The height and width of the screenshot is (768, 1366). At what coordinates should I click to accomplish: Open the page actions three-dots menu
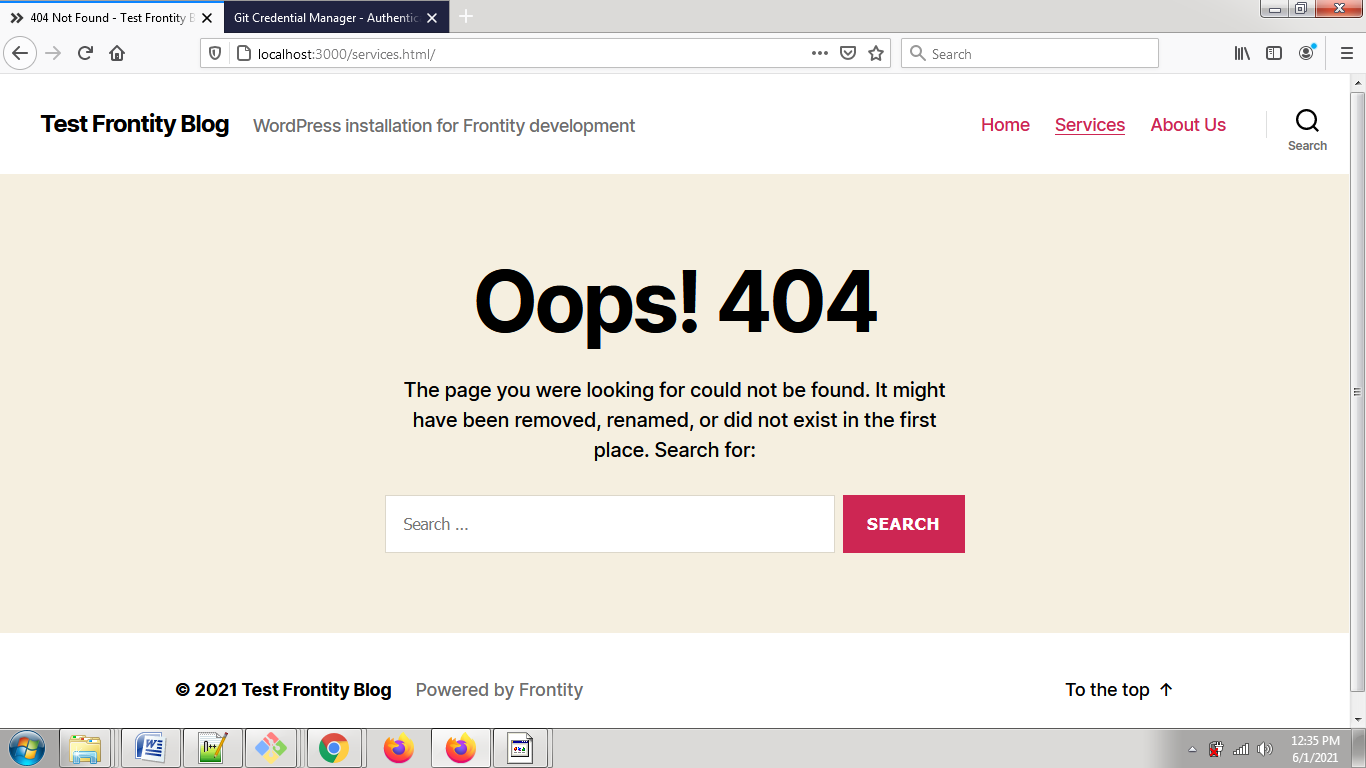820,54
